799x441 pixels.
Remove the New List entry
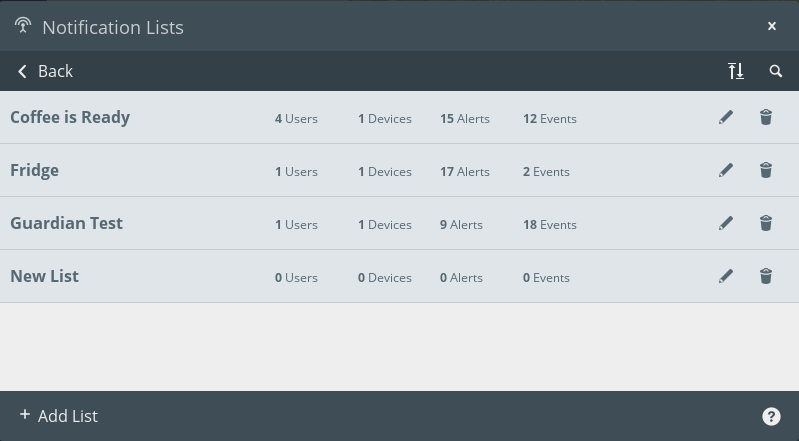point(766,276)
